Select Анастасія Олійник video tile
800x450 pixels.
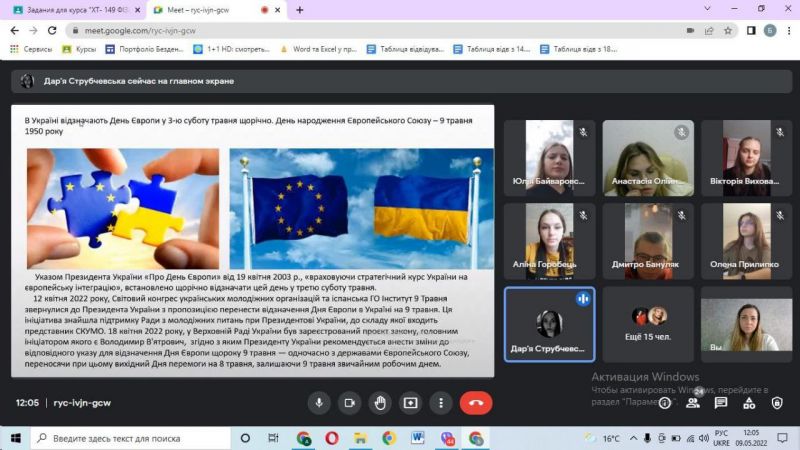(648, 158)
